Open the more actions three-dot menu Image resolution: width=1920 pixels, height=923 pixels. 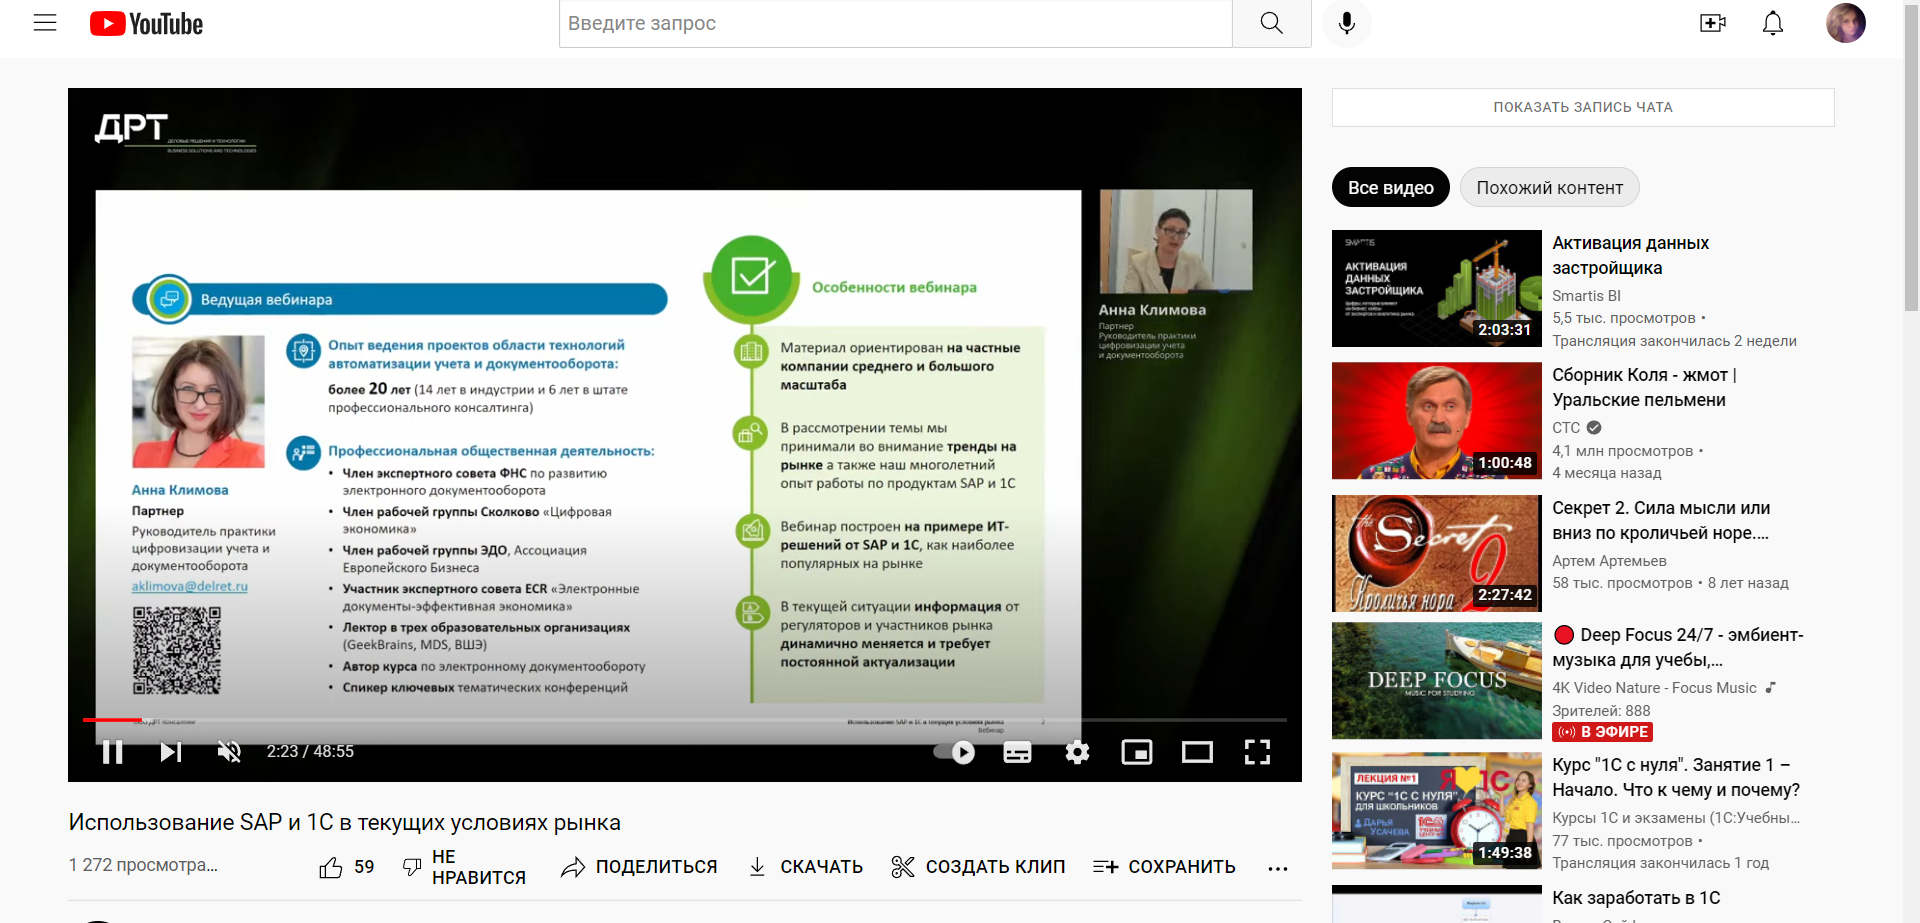(x=1277, y=868)
